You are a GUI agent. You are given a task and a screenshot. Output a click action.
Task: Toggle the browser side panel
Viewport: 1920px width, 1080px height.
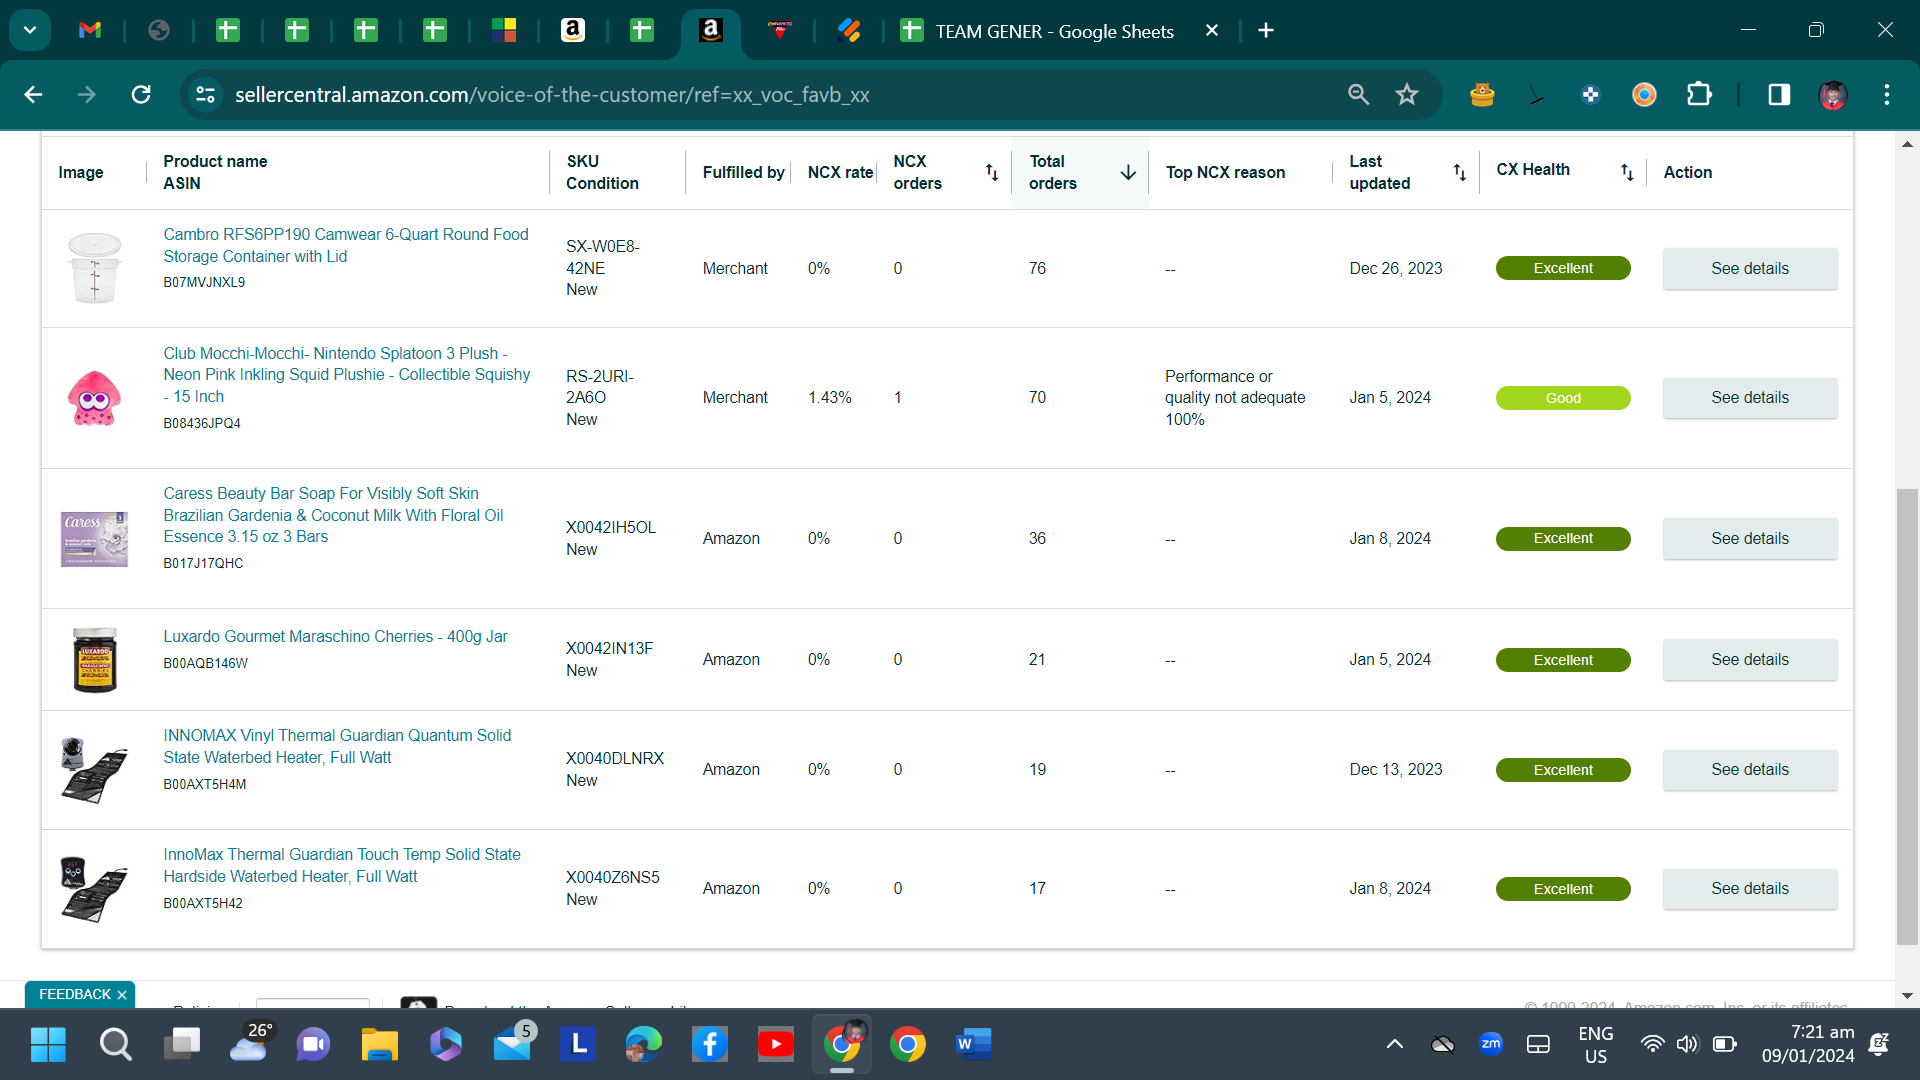tap(1779, 95)
